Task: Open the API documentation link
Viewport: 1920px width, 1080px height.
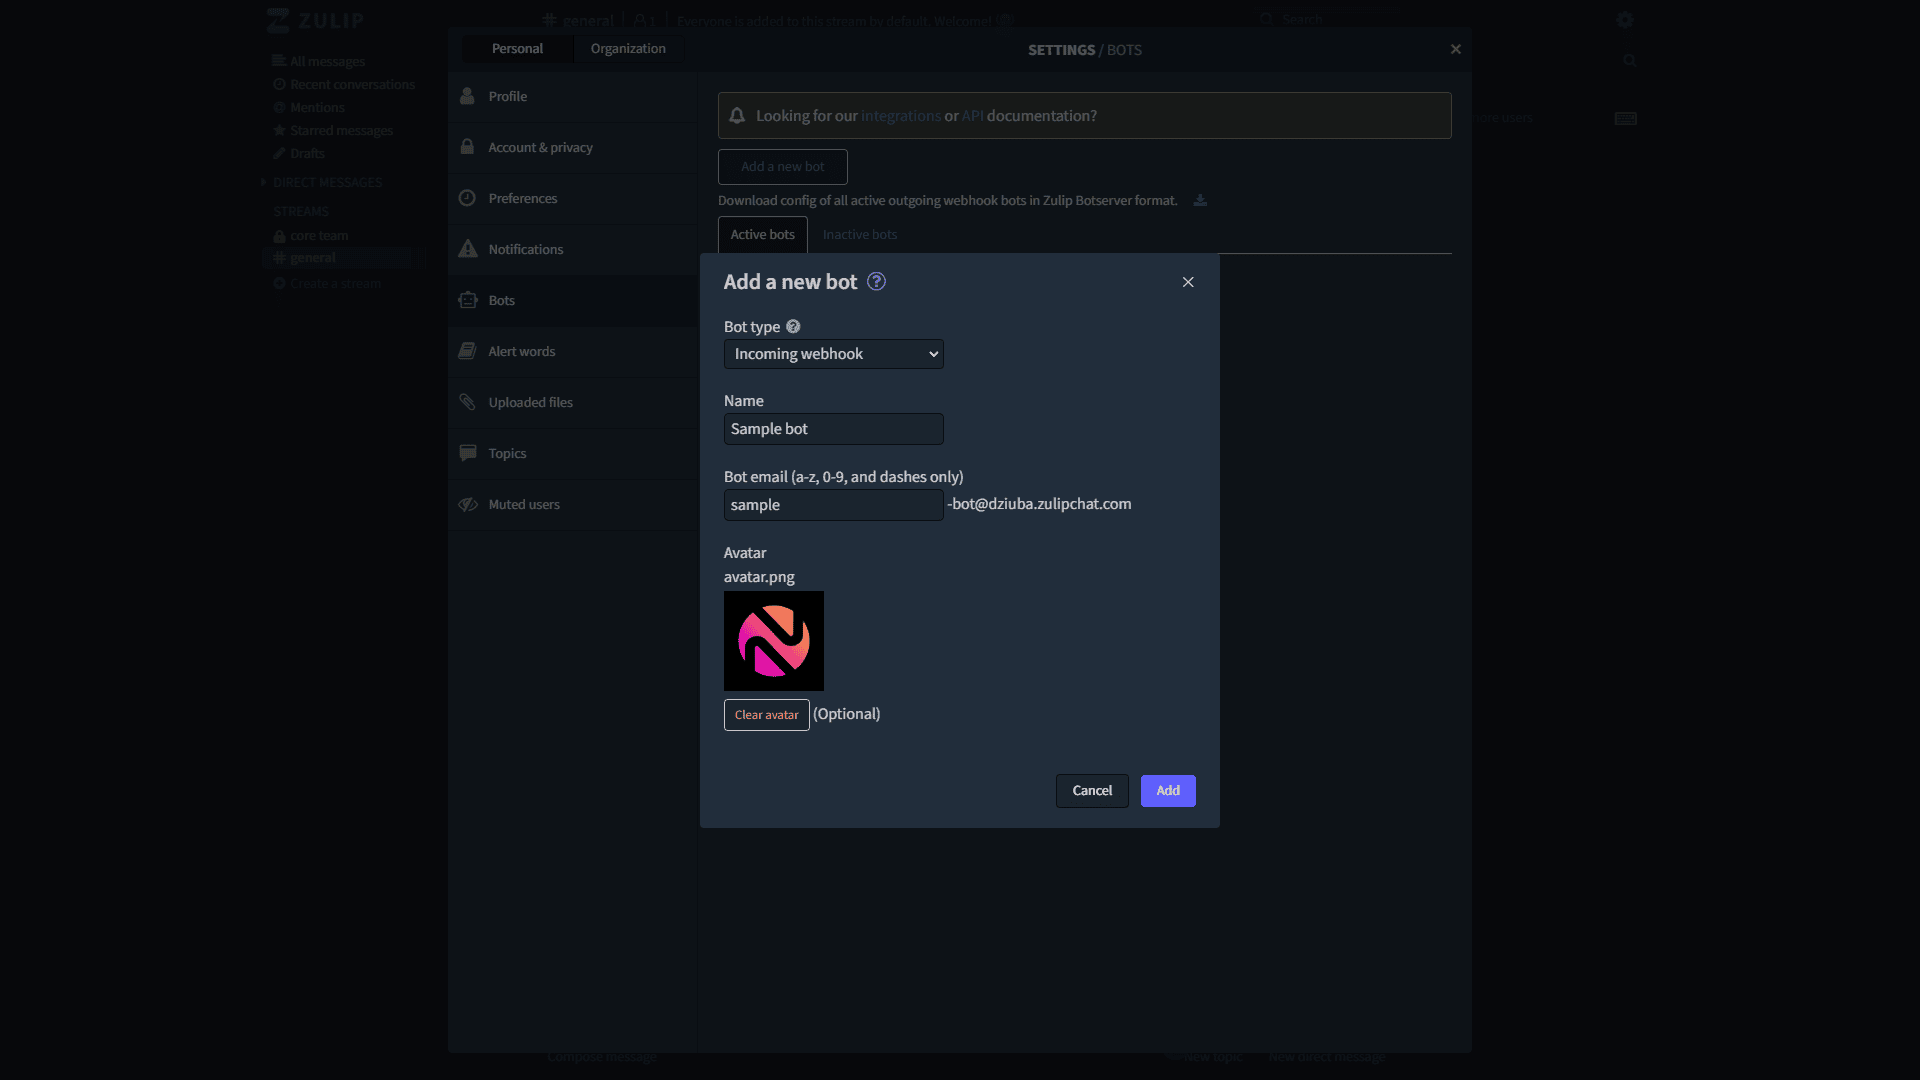Action: point(972,116)
